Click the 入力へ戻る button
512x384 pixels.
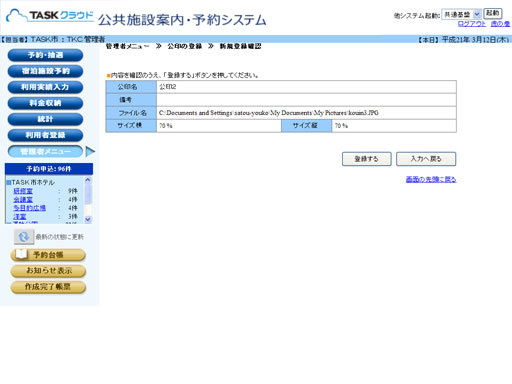[426, 159]
